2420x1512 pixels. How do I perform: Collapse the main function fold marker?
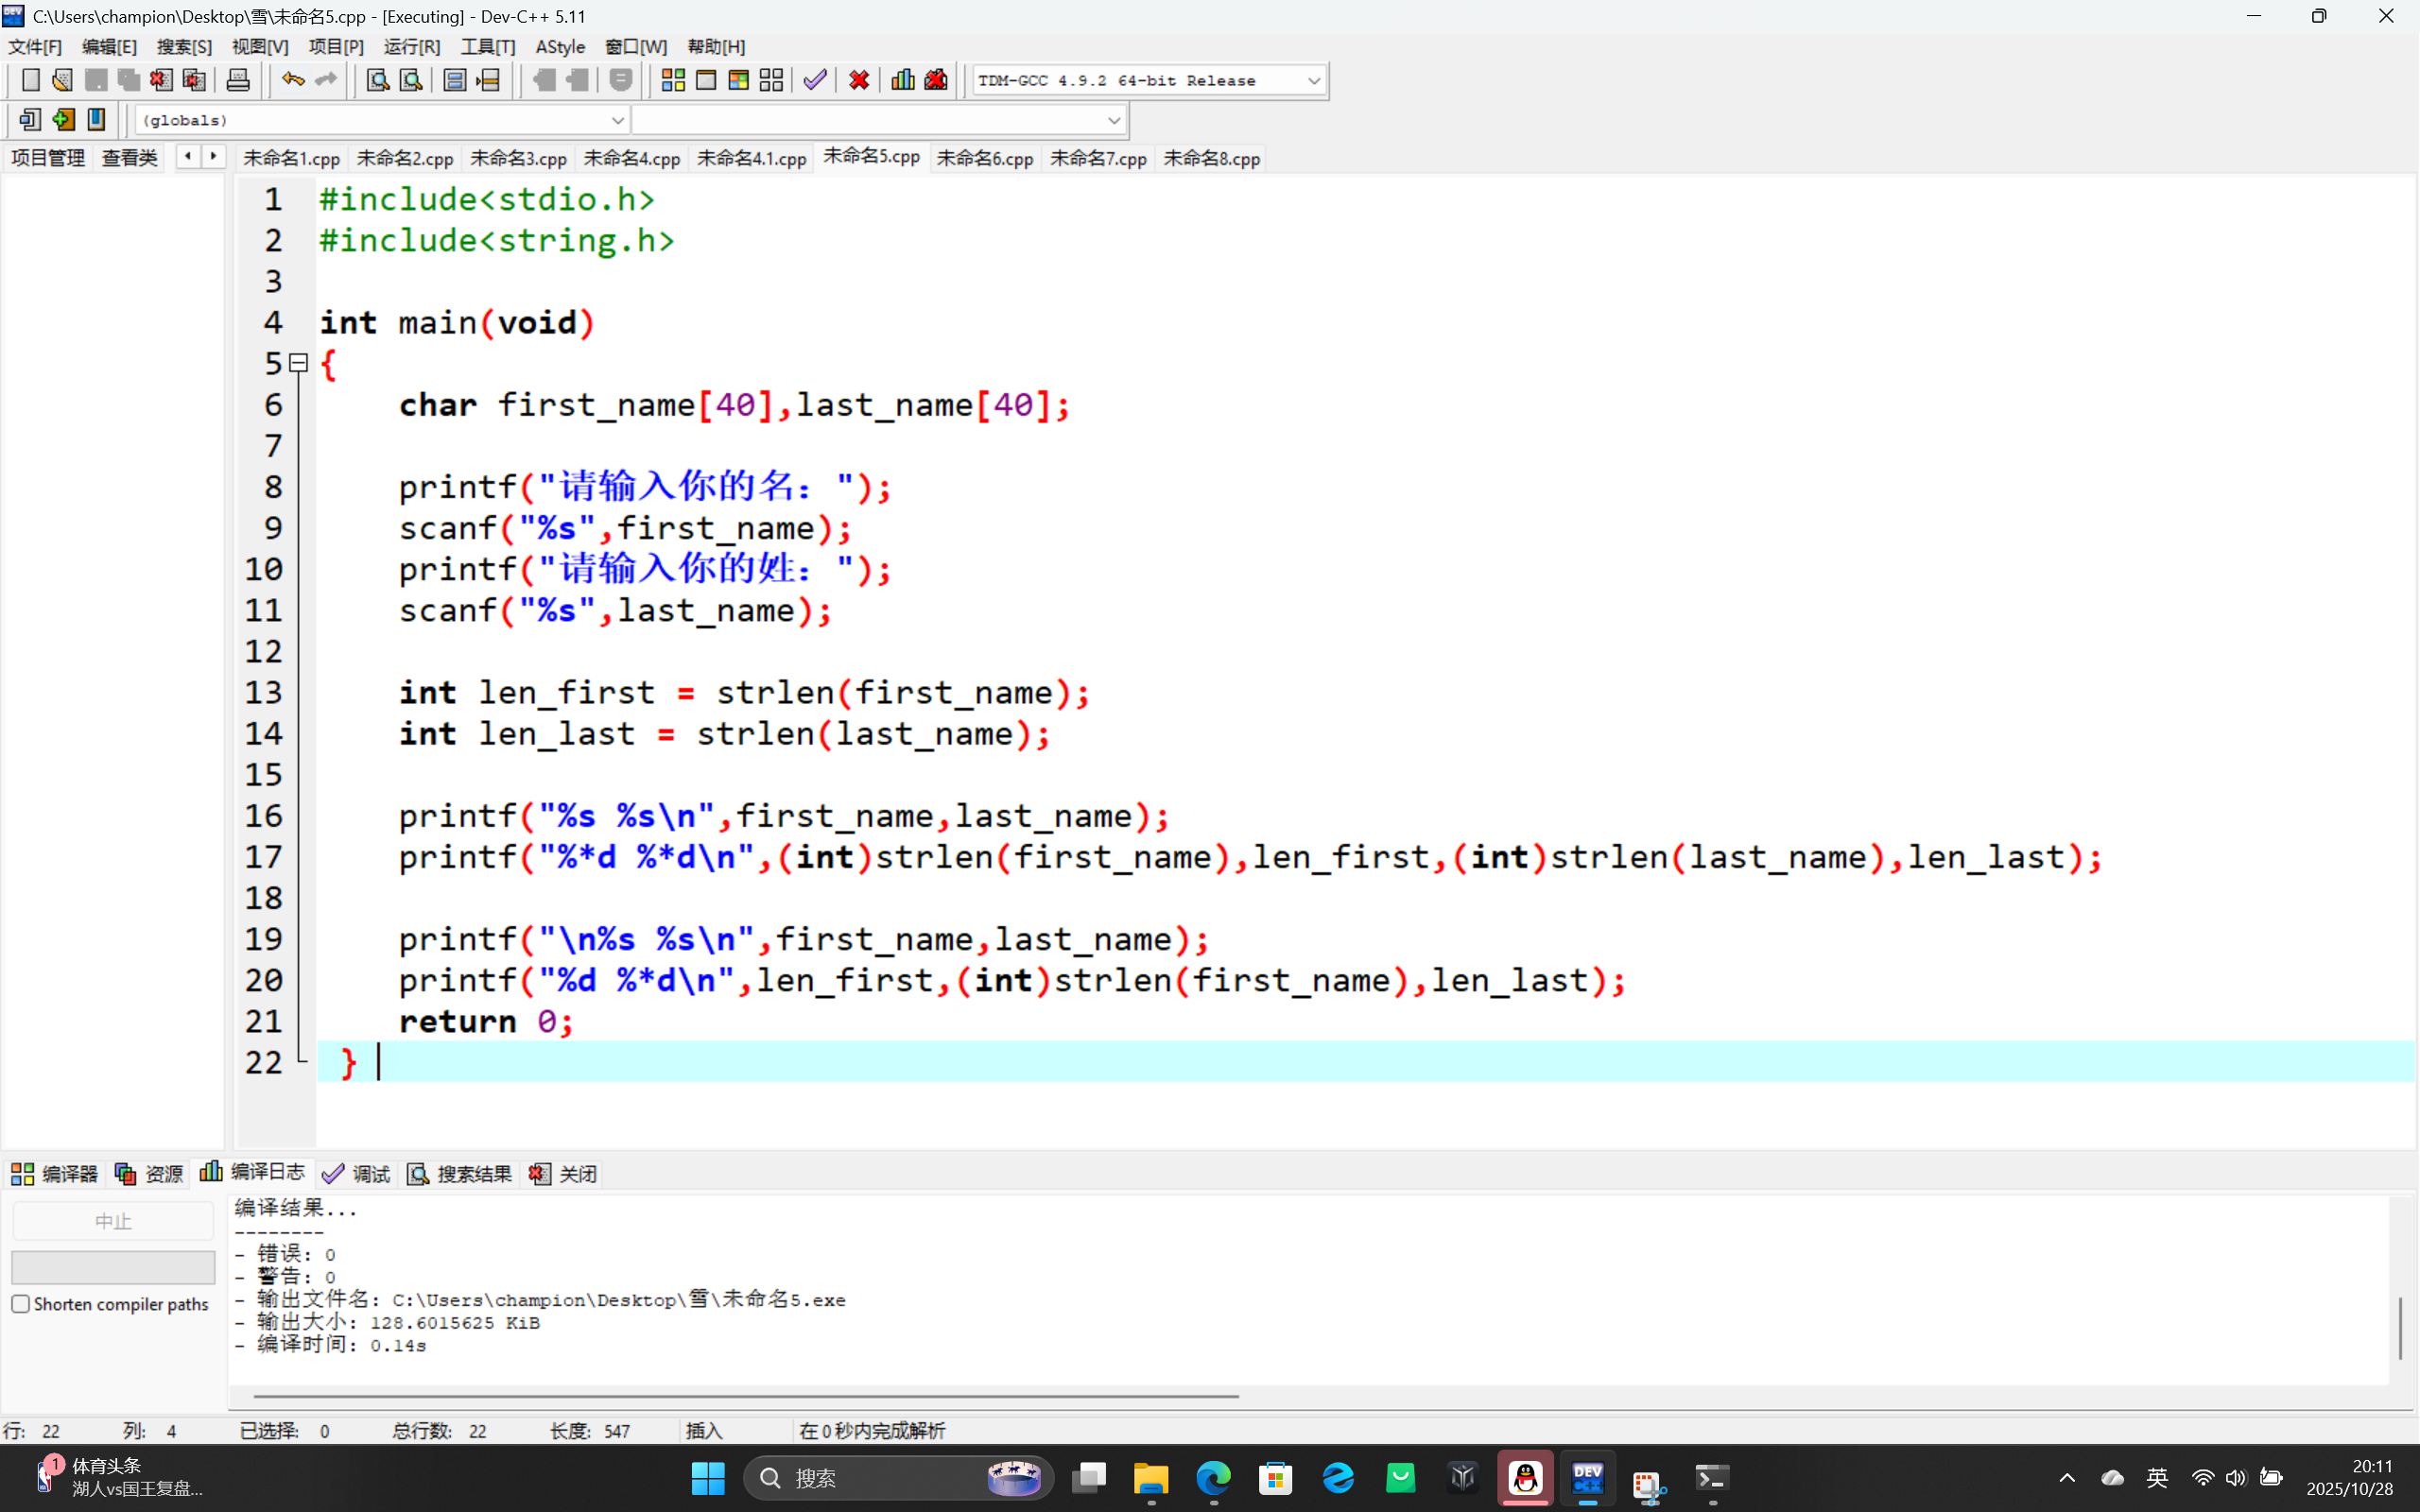pyautogui.click(x=298, y=363)
